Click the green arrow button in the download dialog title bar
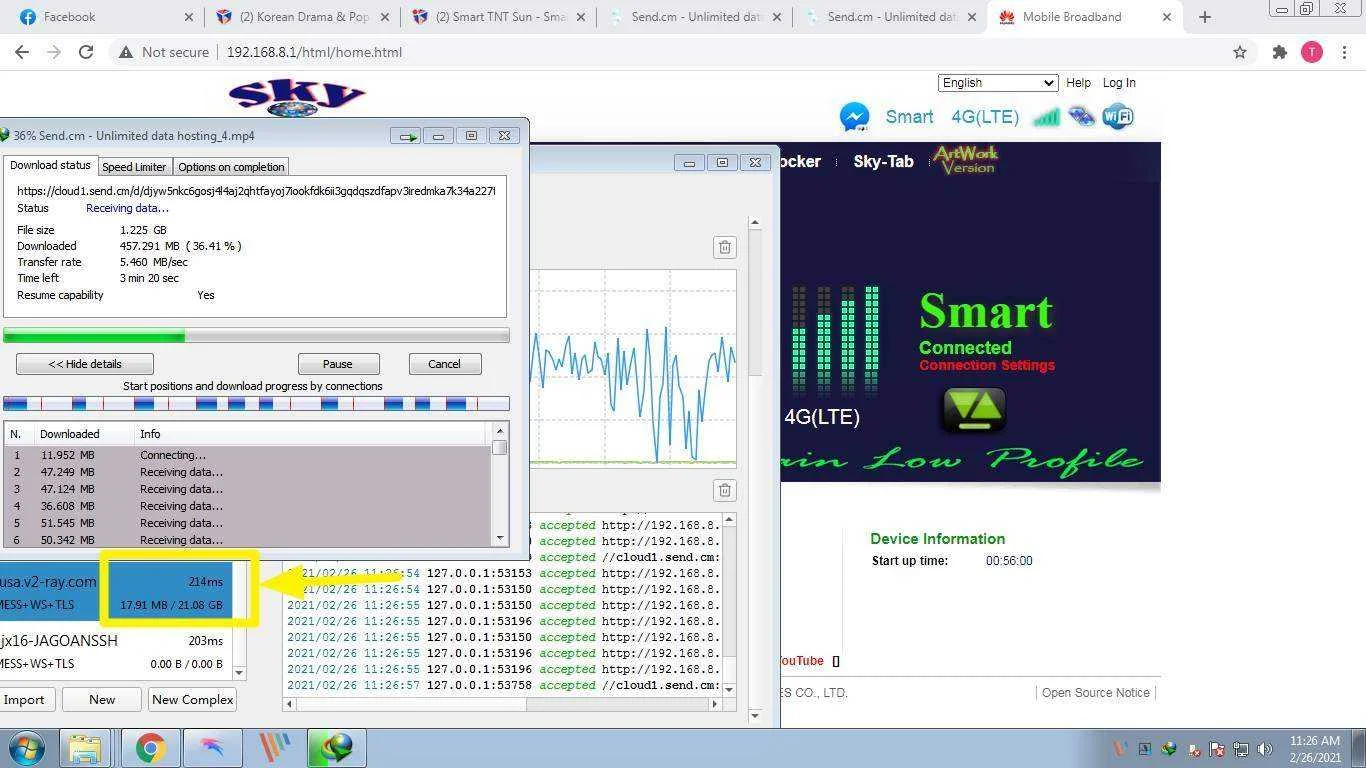 click(x=406, y=136)
